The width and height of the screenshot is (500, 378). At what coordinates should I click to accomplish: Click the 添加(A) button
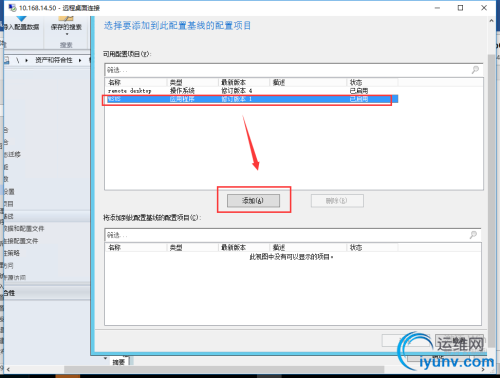(x=253, y=201)
